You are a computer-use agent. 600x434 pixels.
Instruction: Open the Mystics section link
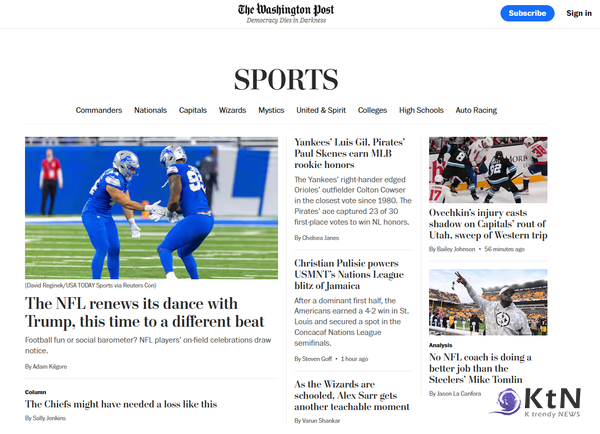coord(271,110)
